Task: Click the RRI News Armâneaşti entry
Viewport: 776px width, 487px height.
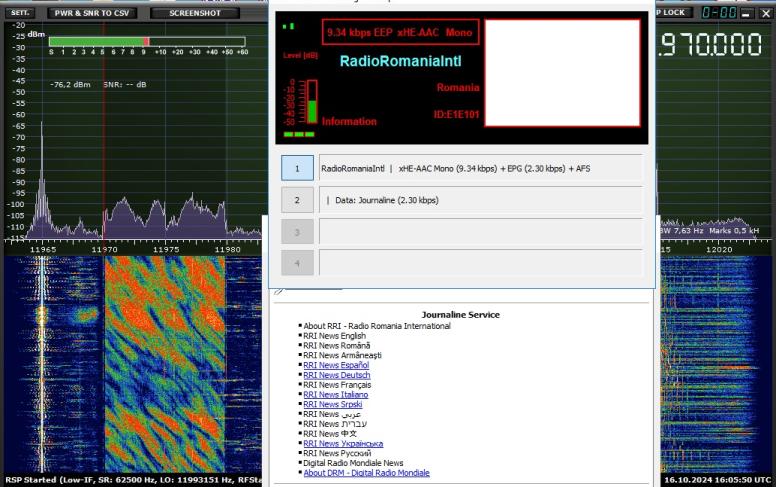Action: click(342, 355)
